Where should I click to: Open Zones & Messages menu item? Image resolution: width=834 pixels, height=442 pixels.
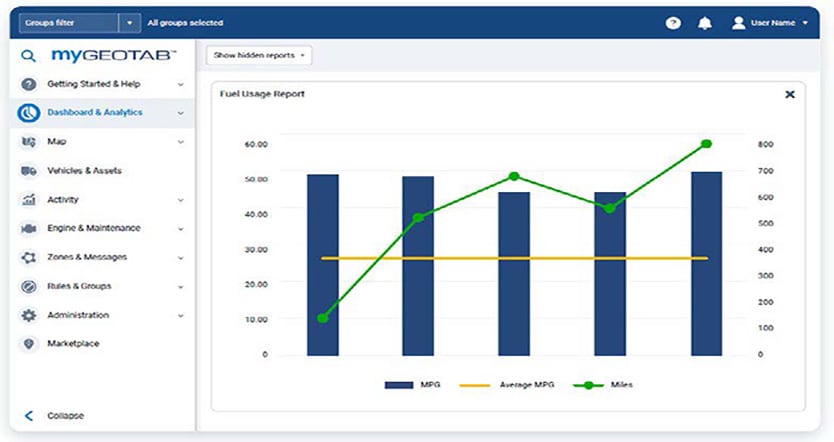pos(87,257)
